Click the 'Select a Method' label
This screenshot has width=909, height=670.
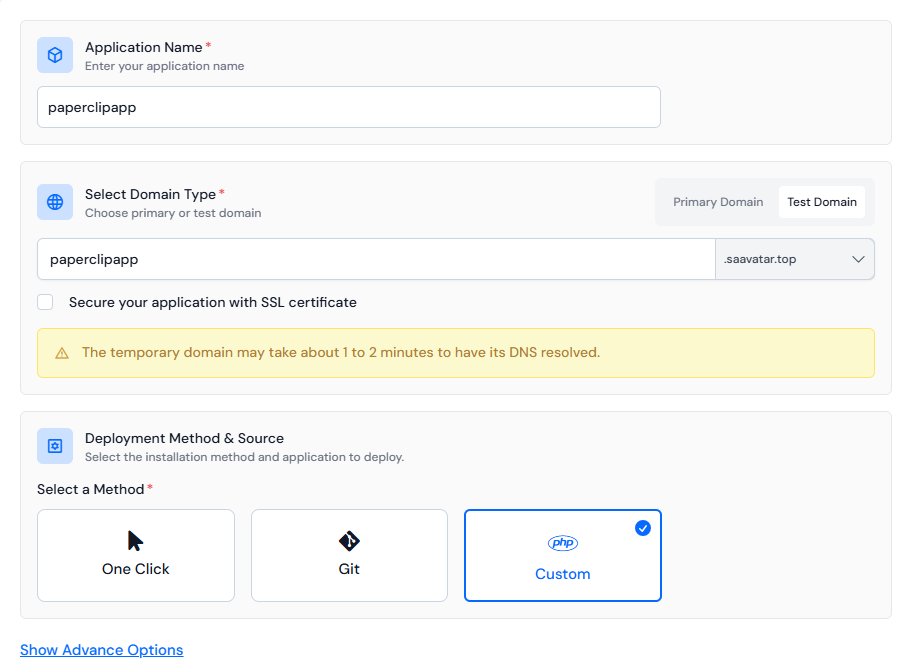[90, 489]
